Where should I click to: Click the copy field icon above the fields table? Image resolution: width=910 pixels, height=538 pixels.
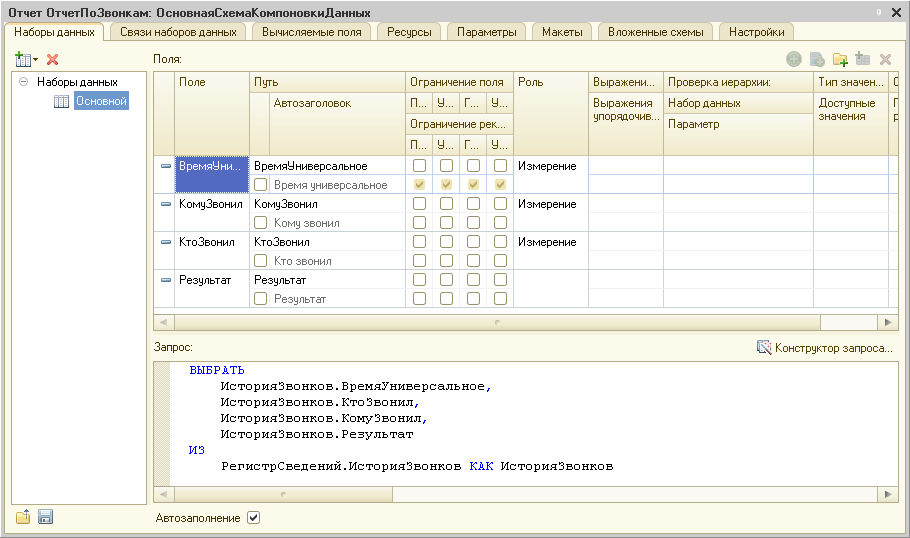[817, 59]
